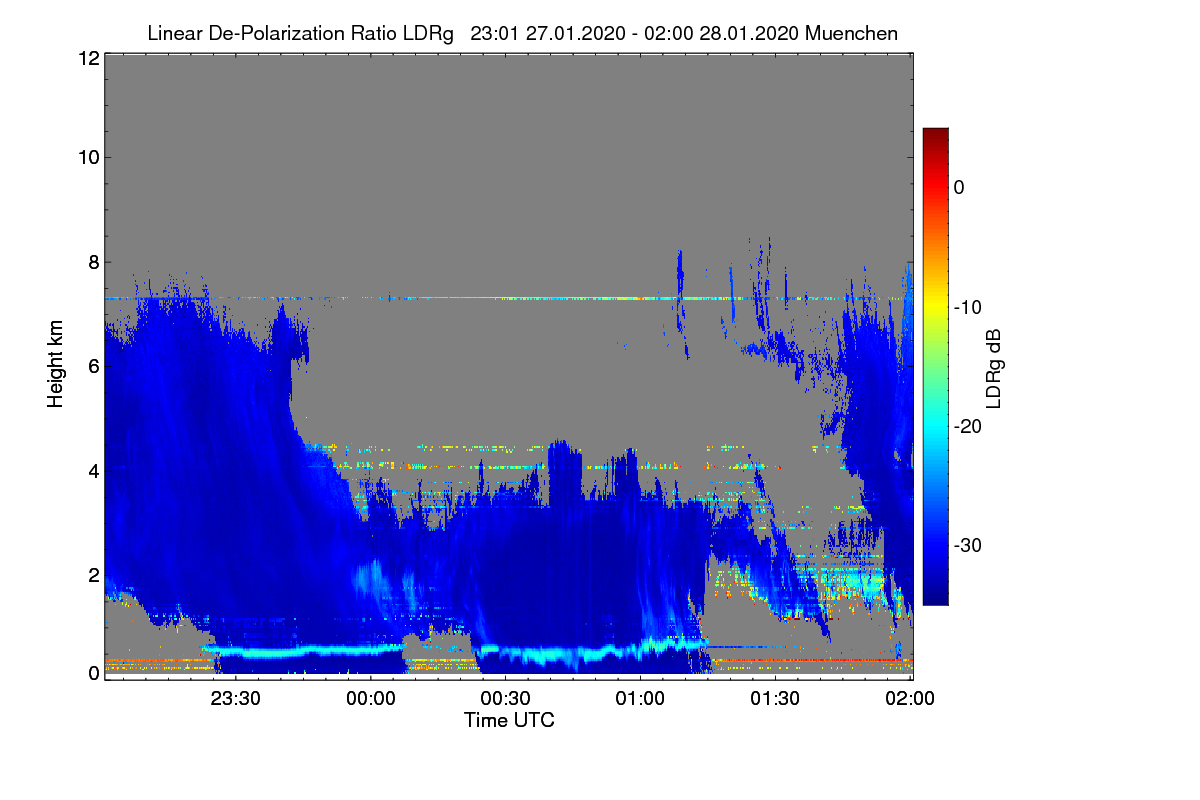
Task: Click the LDRg color scale bar
Action: click(935, 366)
